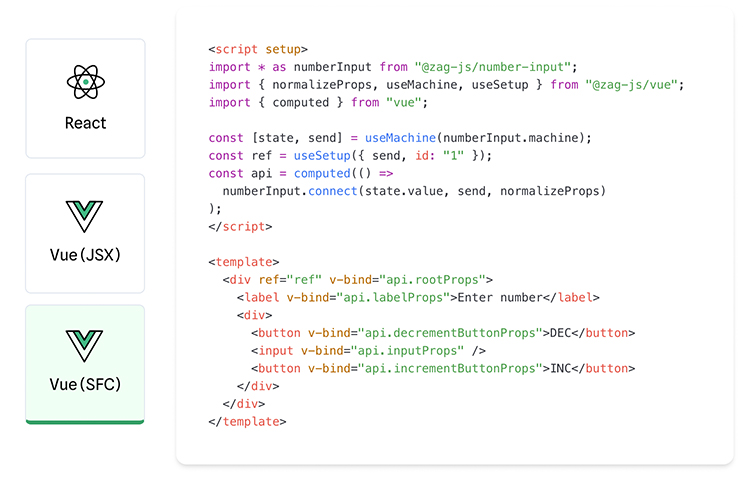Click the div with api.rootProps line
The height and width of the screenshot is (480, 750).
tap(357, 280)
